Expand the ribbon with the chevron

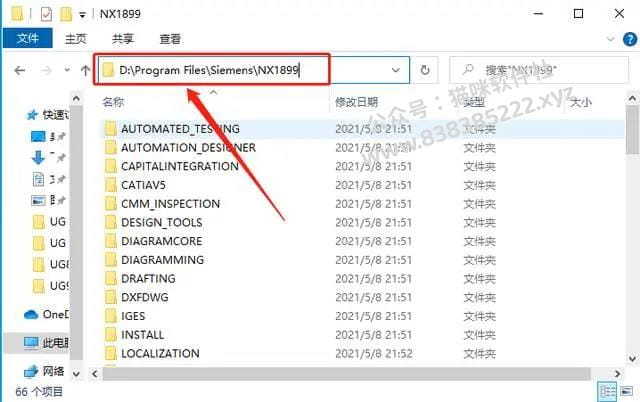[x=611, y=39]
